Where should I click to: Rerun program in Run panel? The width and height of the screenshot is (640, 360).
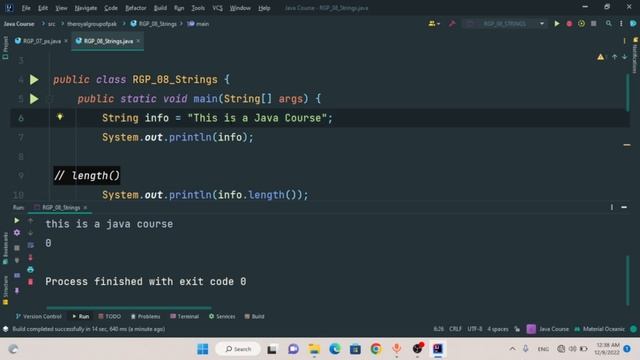[x=17, y=220]
